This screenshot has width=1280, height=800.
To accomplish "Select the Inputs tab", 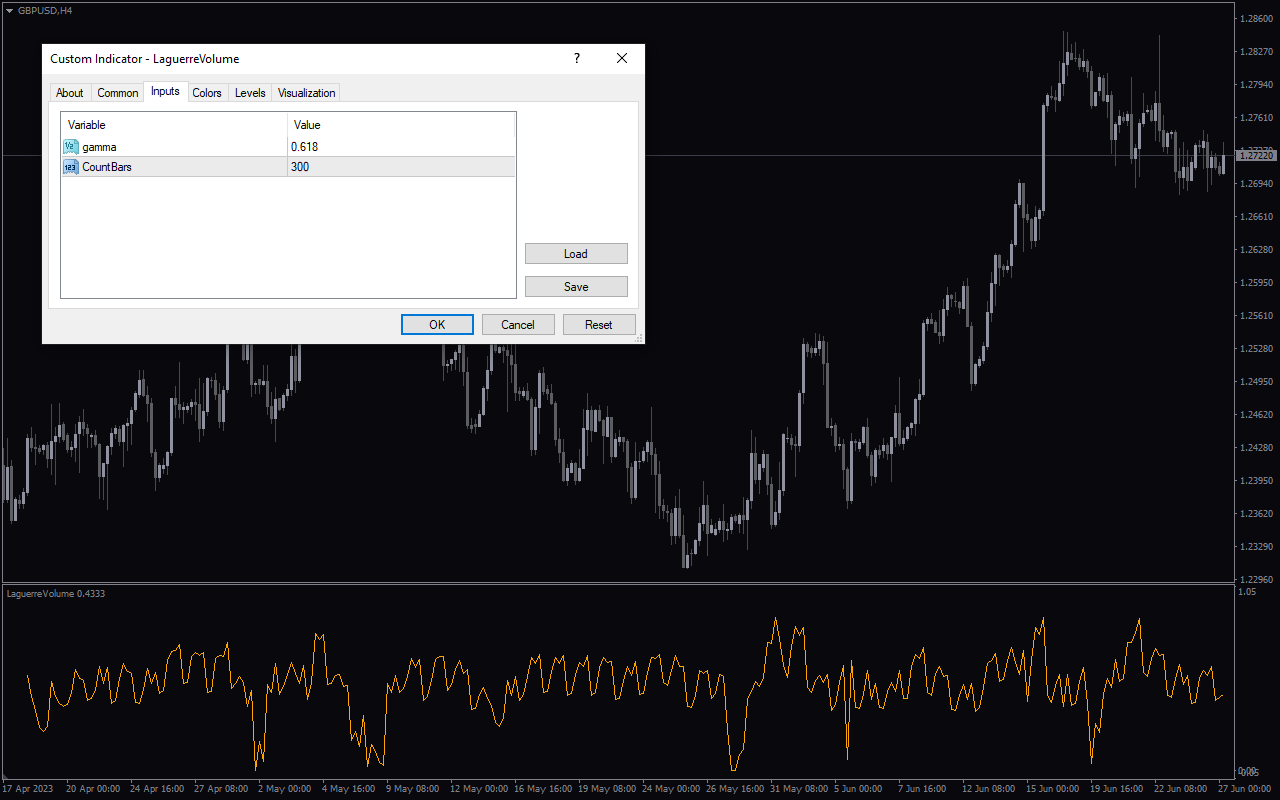I will 165,91.
